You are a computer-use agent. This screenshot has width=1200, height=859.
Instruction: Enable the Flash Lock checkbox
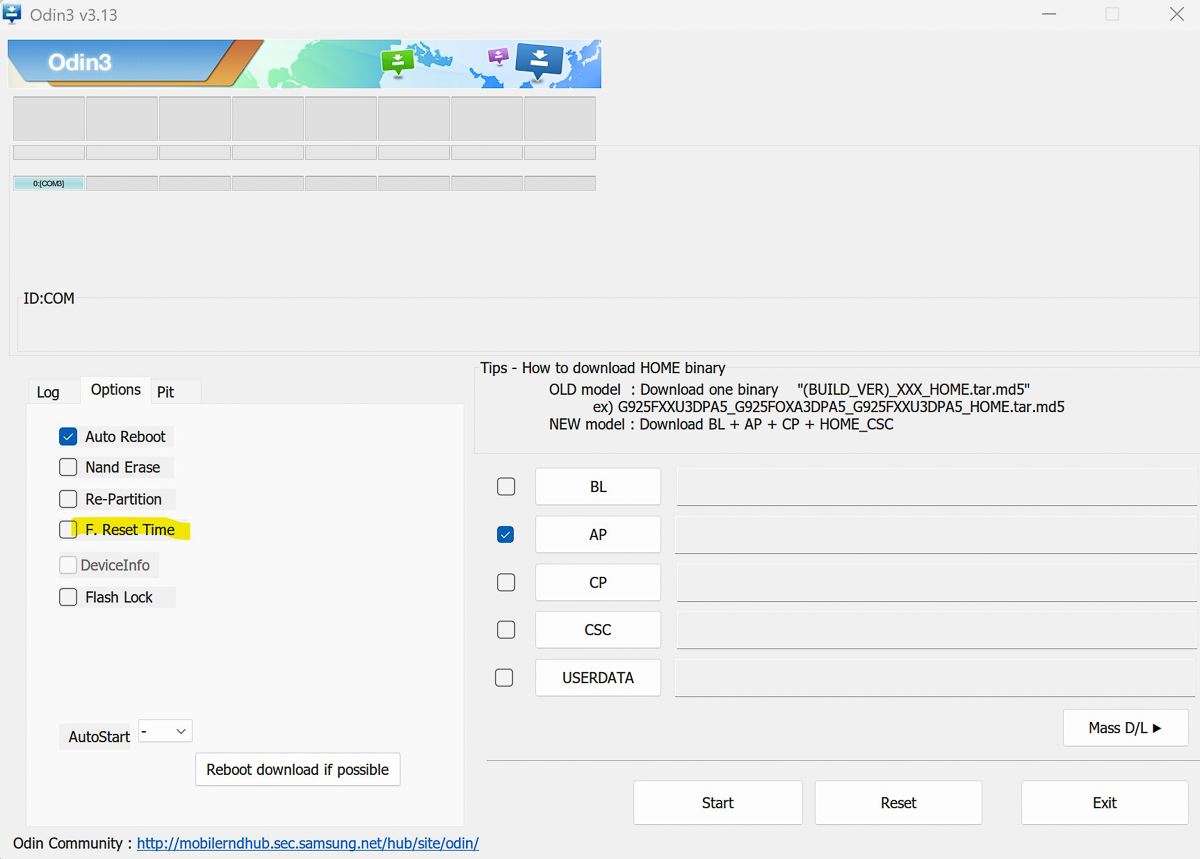click(68, 597)
